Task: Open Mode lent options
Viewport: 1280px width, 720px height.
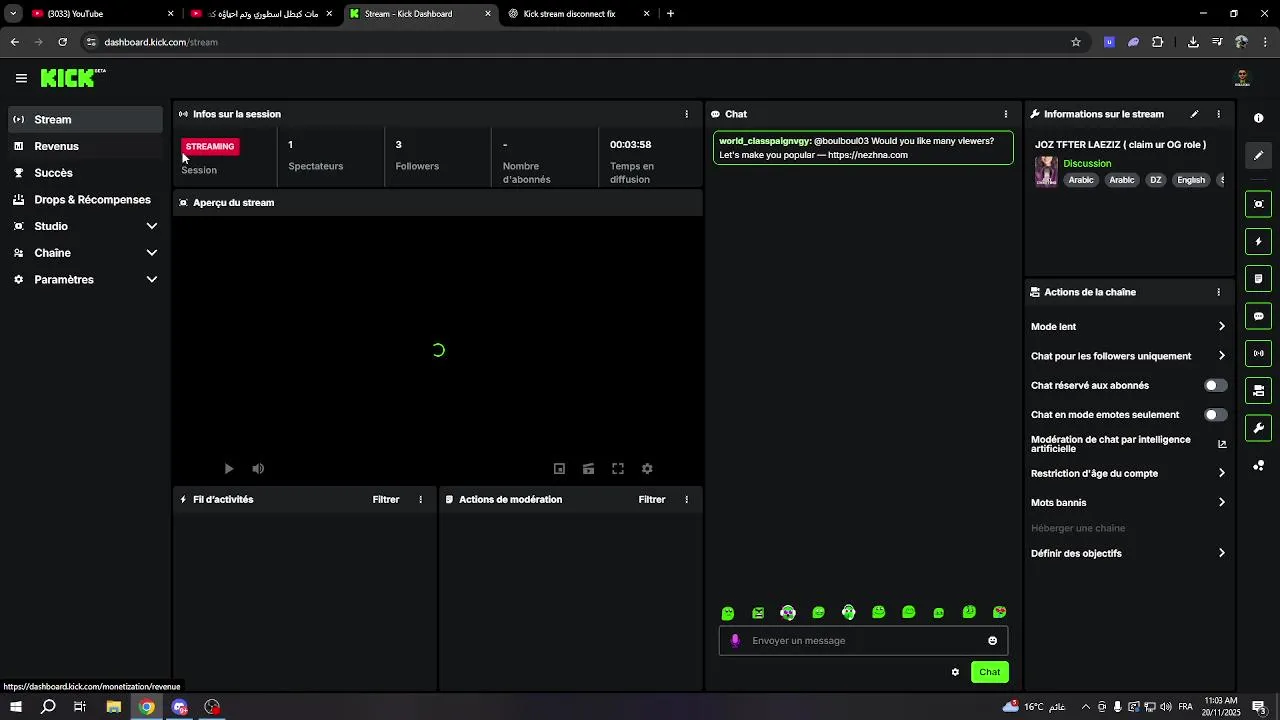Action: pos(1128,326)
